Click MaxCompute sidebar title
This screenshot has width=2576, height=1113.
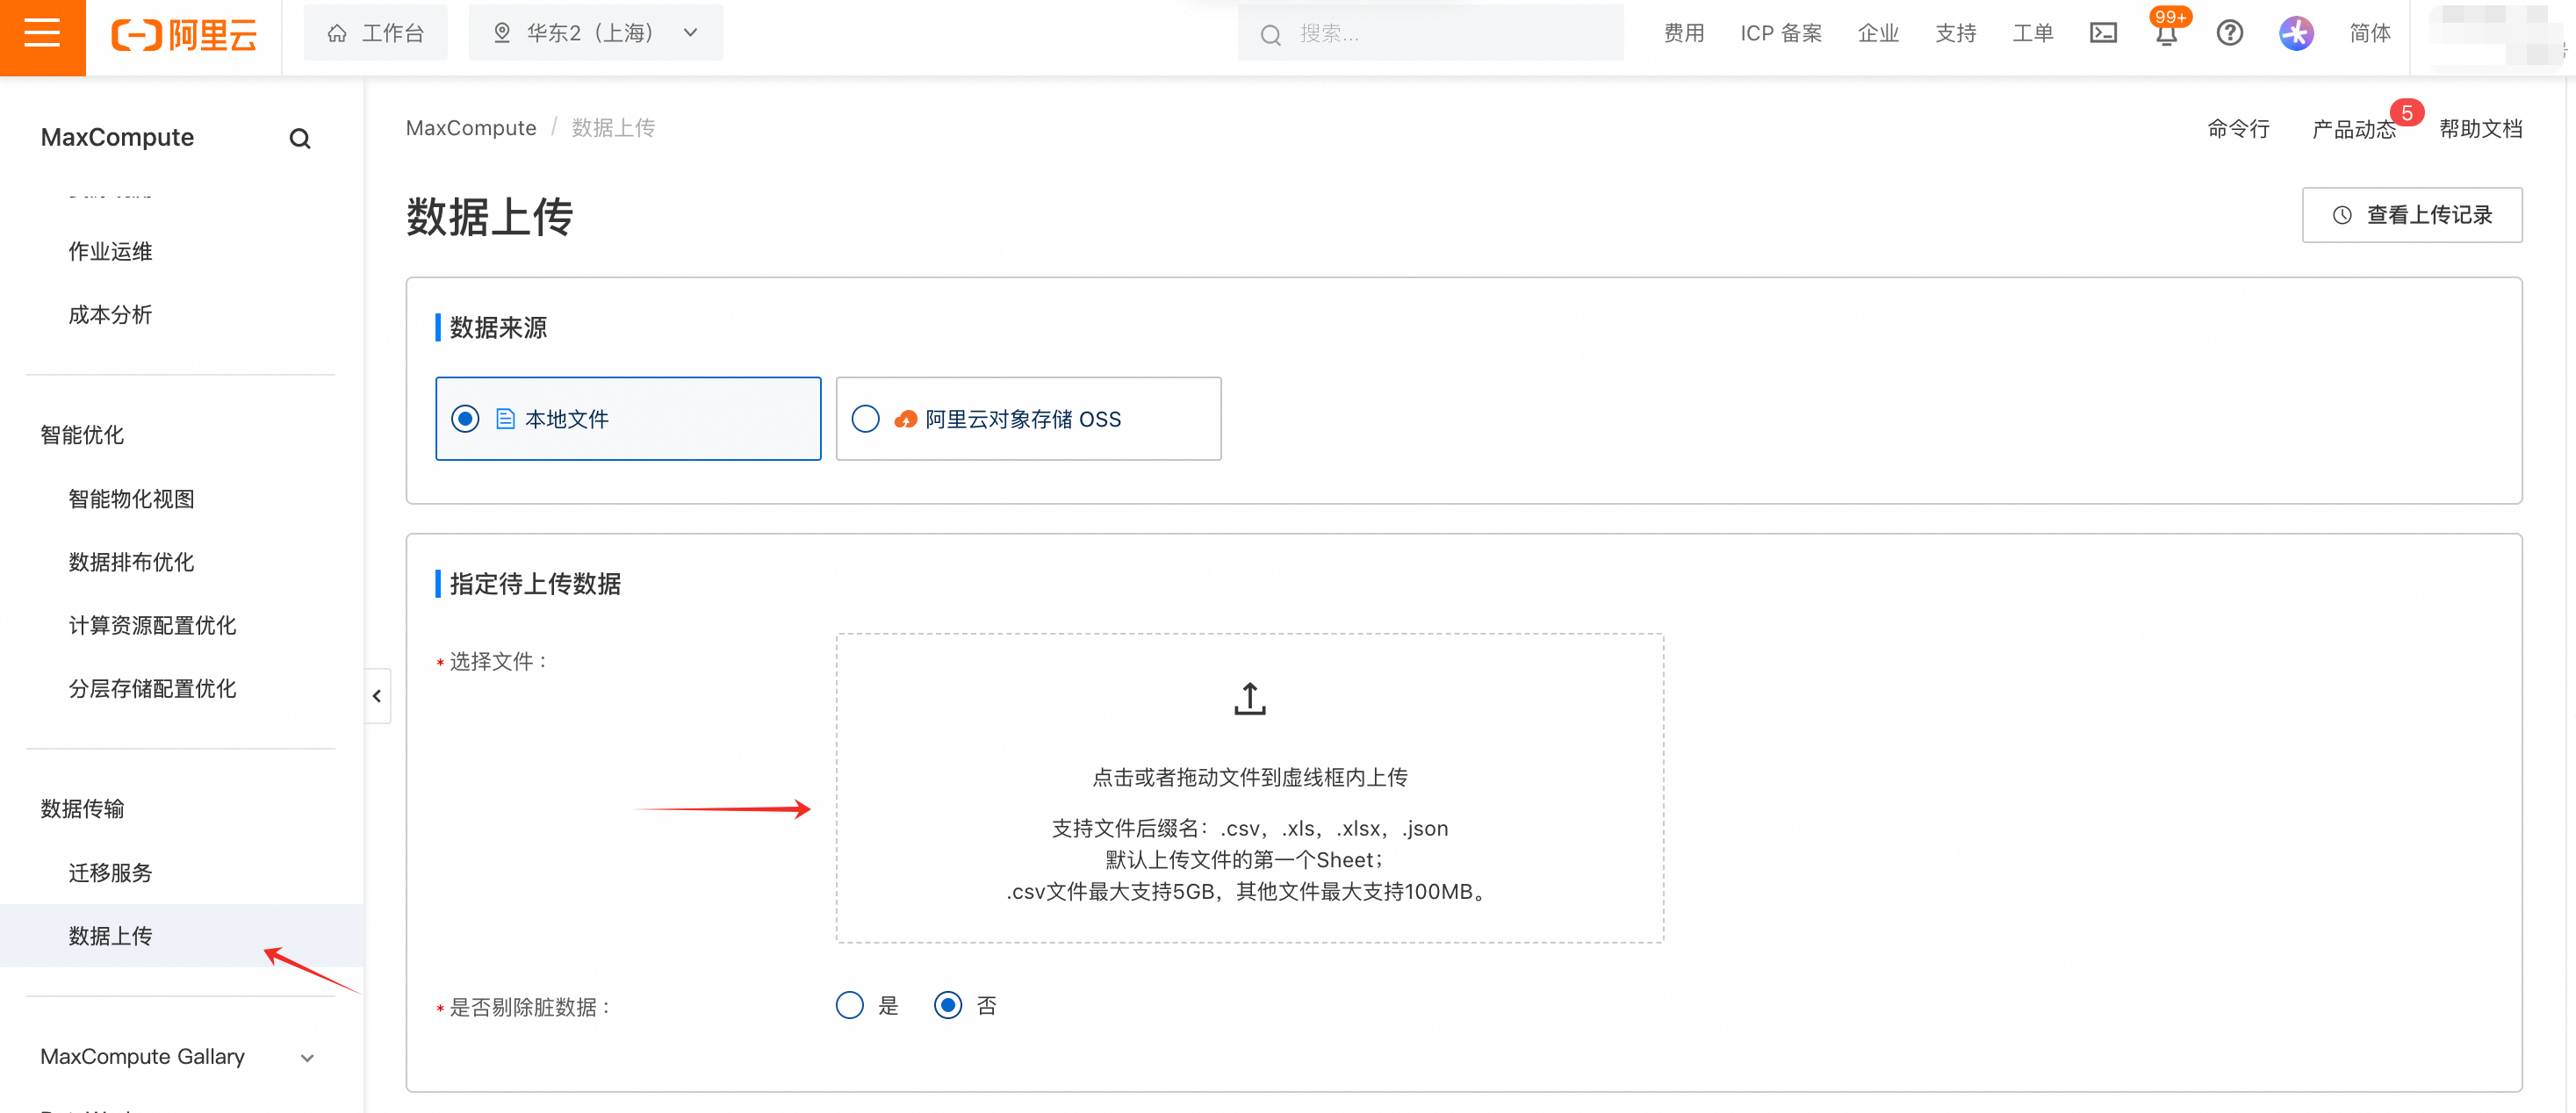click(x=117, y=138)
